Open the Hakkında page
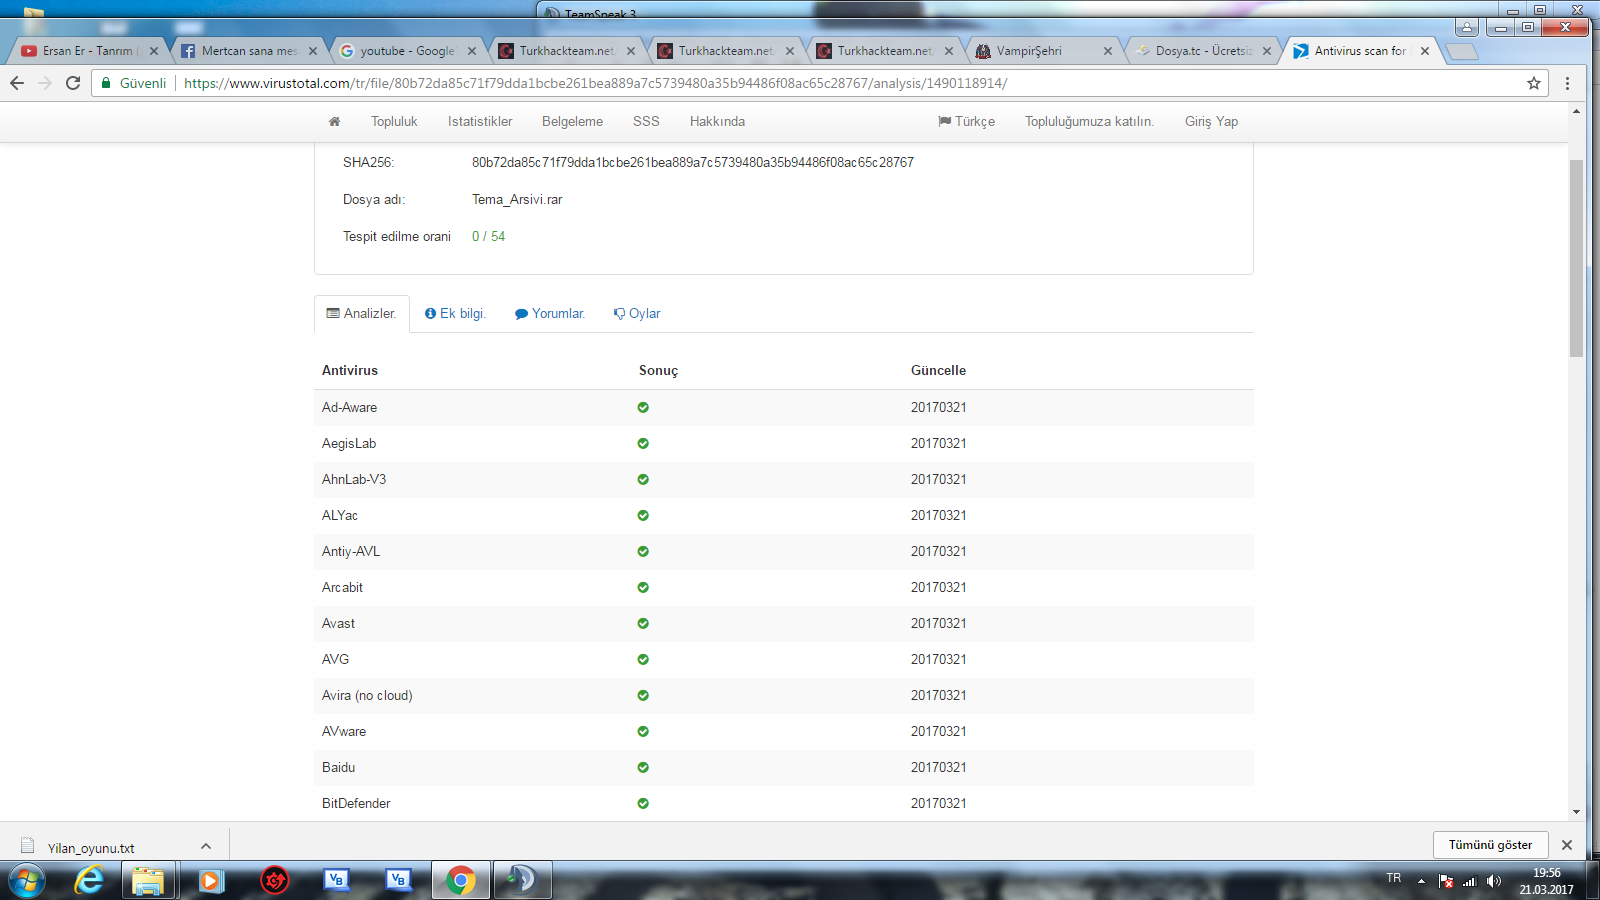 point(717,121)
